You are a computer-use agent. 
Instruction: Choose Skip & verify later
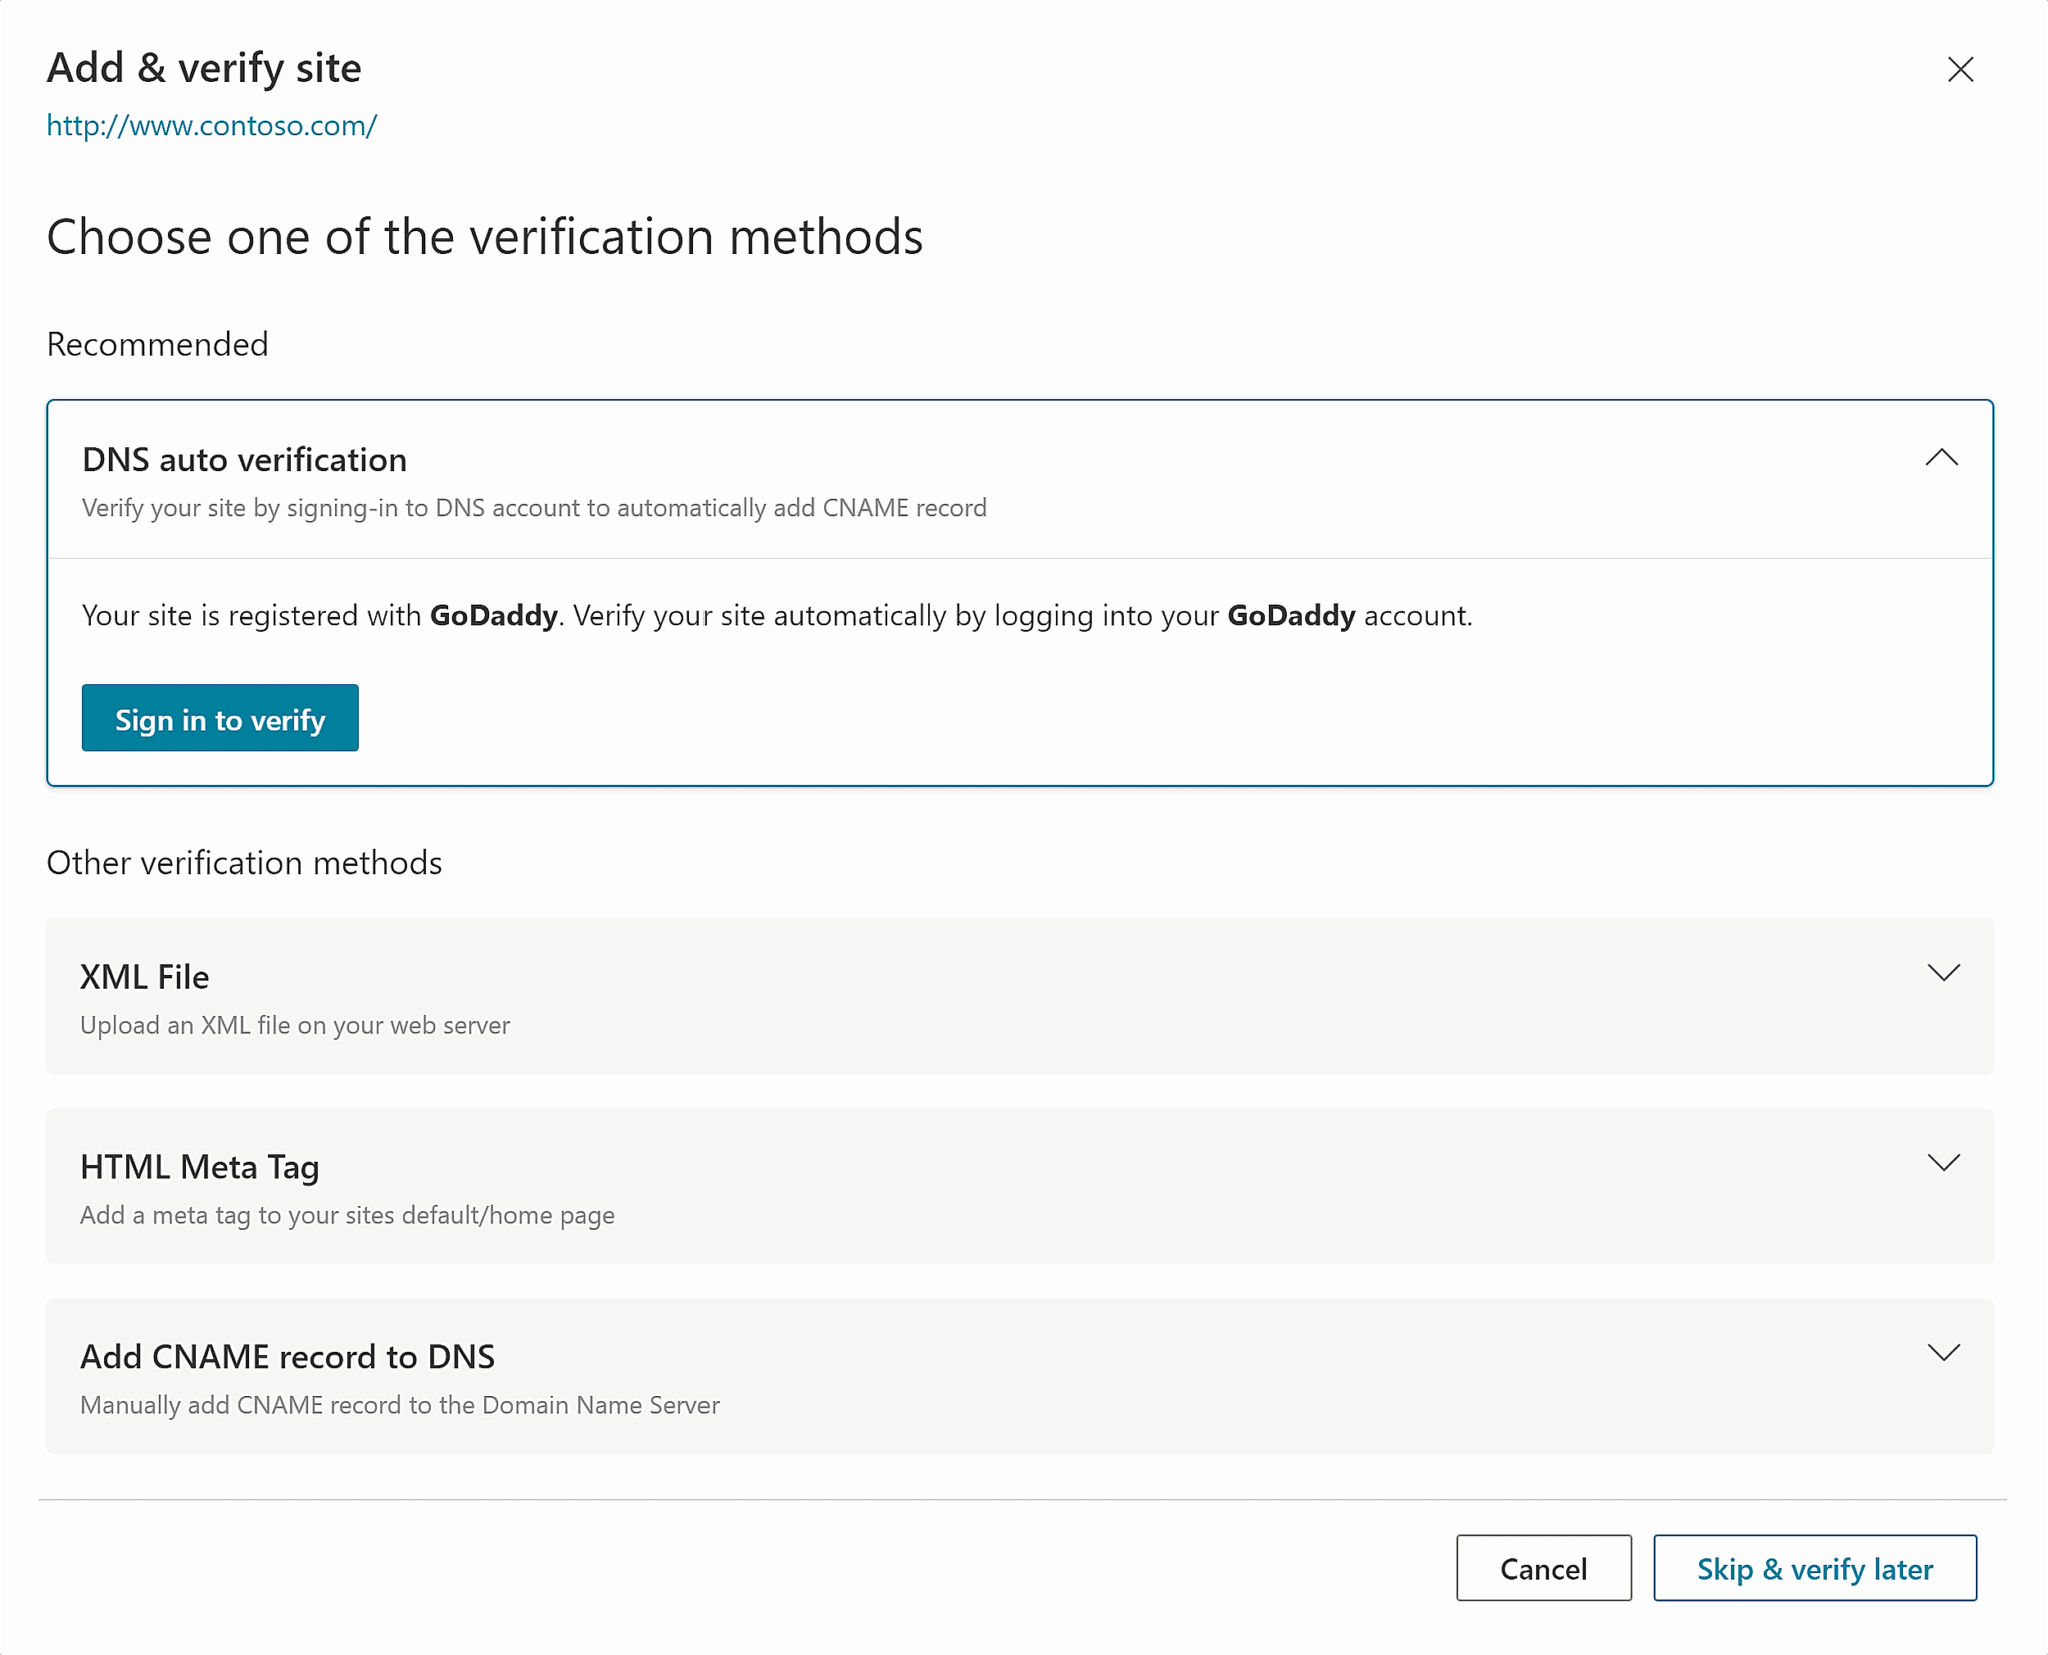[x=1814, y=1568]
